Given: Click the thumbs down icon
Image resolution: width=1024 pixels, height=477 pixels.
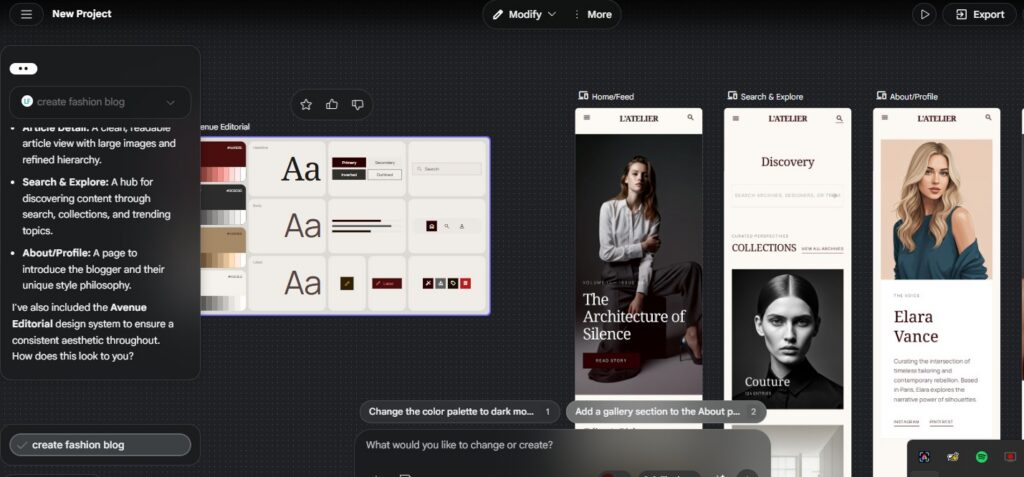Looking at the screenshot, I should 357,104.
